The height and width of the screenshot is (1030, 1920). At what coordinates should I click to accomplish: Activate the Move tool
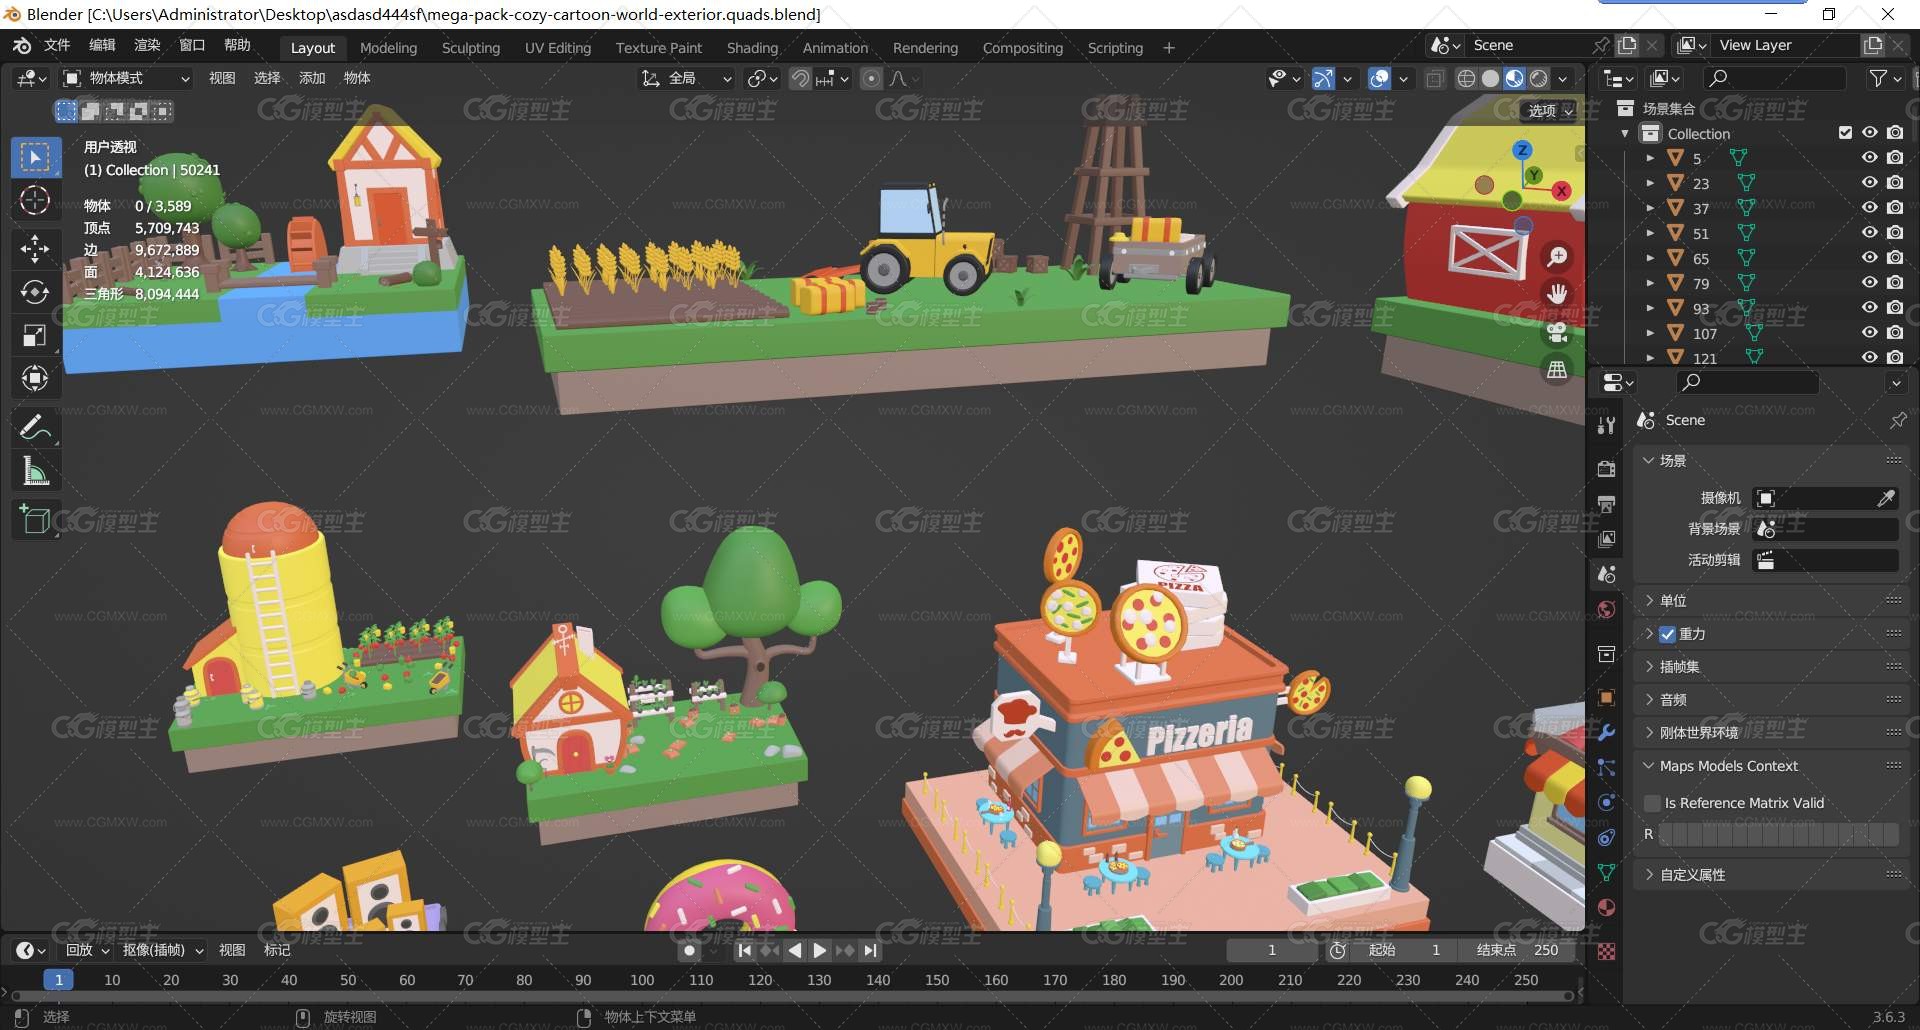(35, 248)
